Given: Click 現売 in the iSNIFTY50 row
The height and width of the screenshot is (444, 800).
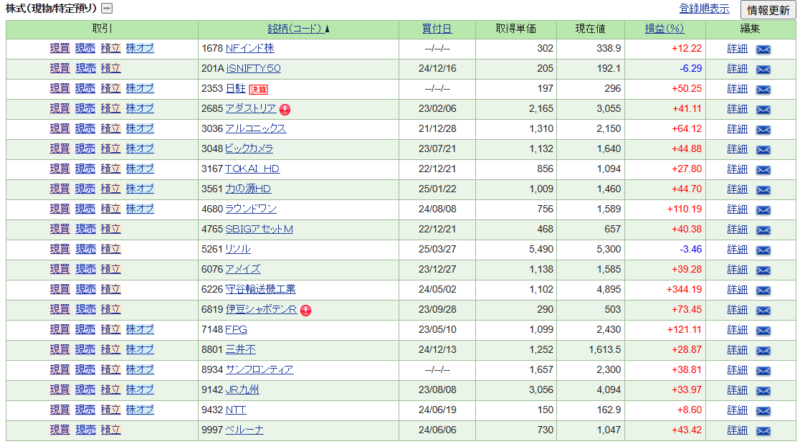Looking at the screenshot, I should 85,68.
